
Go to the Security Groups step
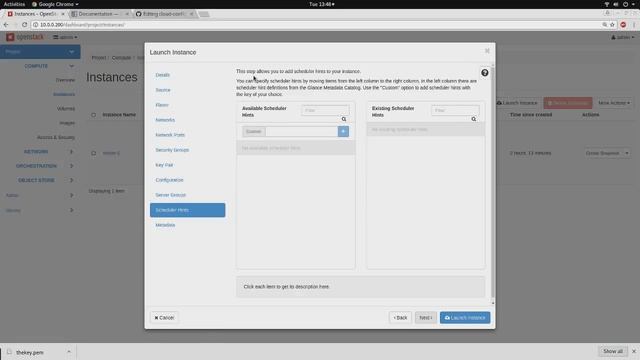pos(172,150)
